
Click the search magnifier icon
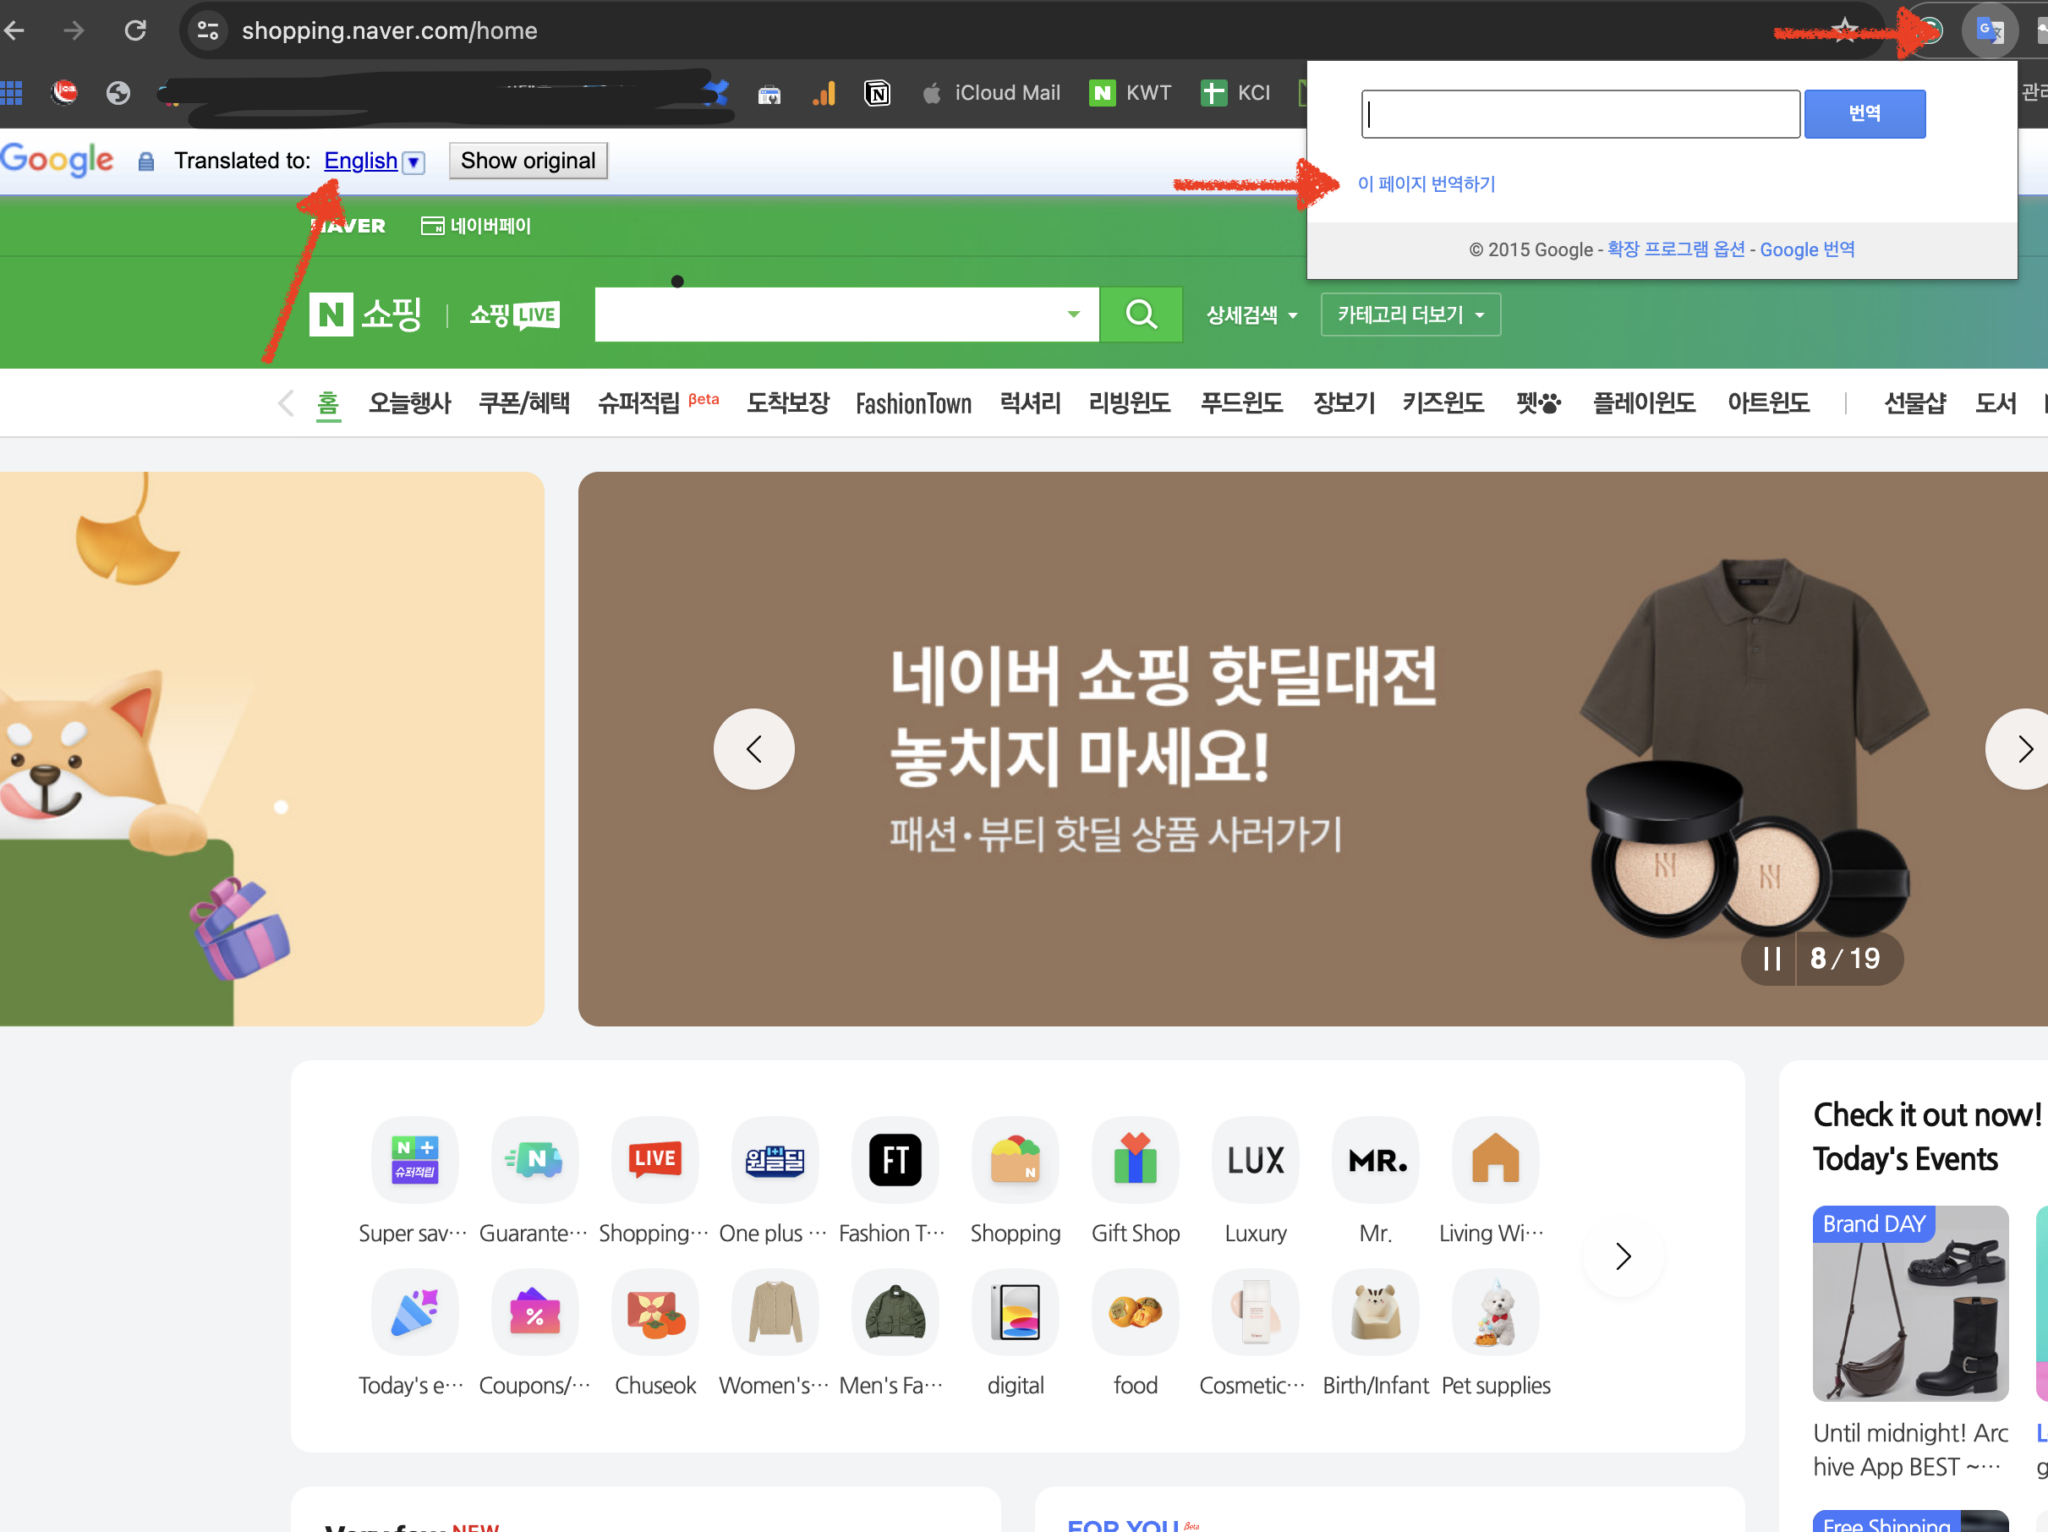(x=1141, y=313)
